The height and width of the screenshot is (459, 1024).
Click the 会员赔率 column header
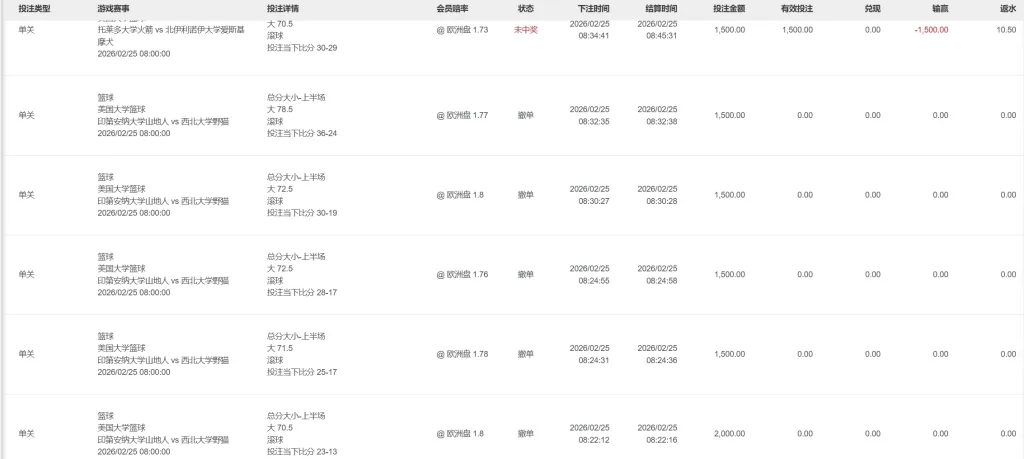(454, 7)
